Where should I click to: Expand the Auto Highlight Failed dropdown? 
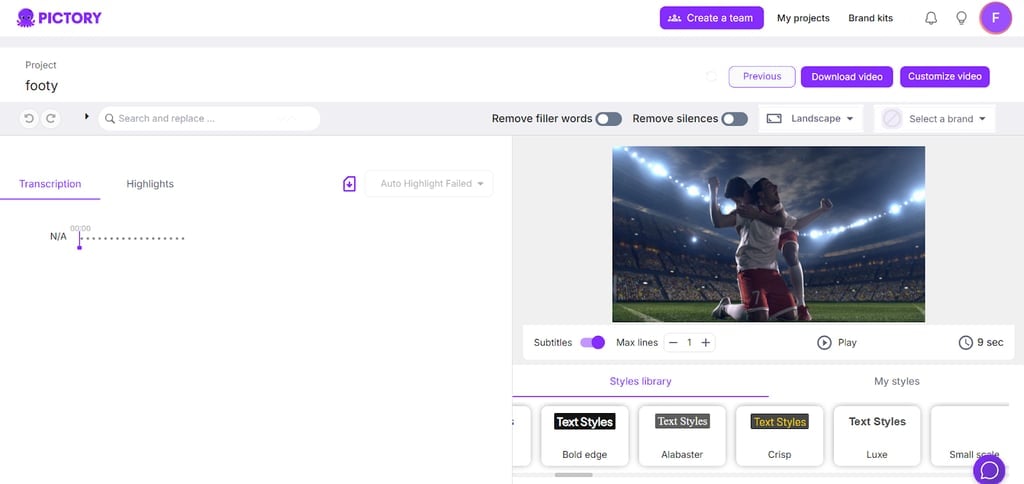coord(429,184)
